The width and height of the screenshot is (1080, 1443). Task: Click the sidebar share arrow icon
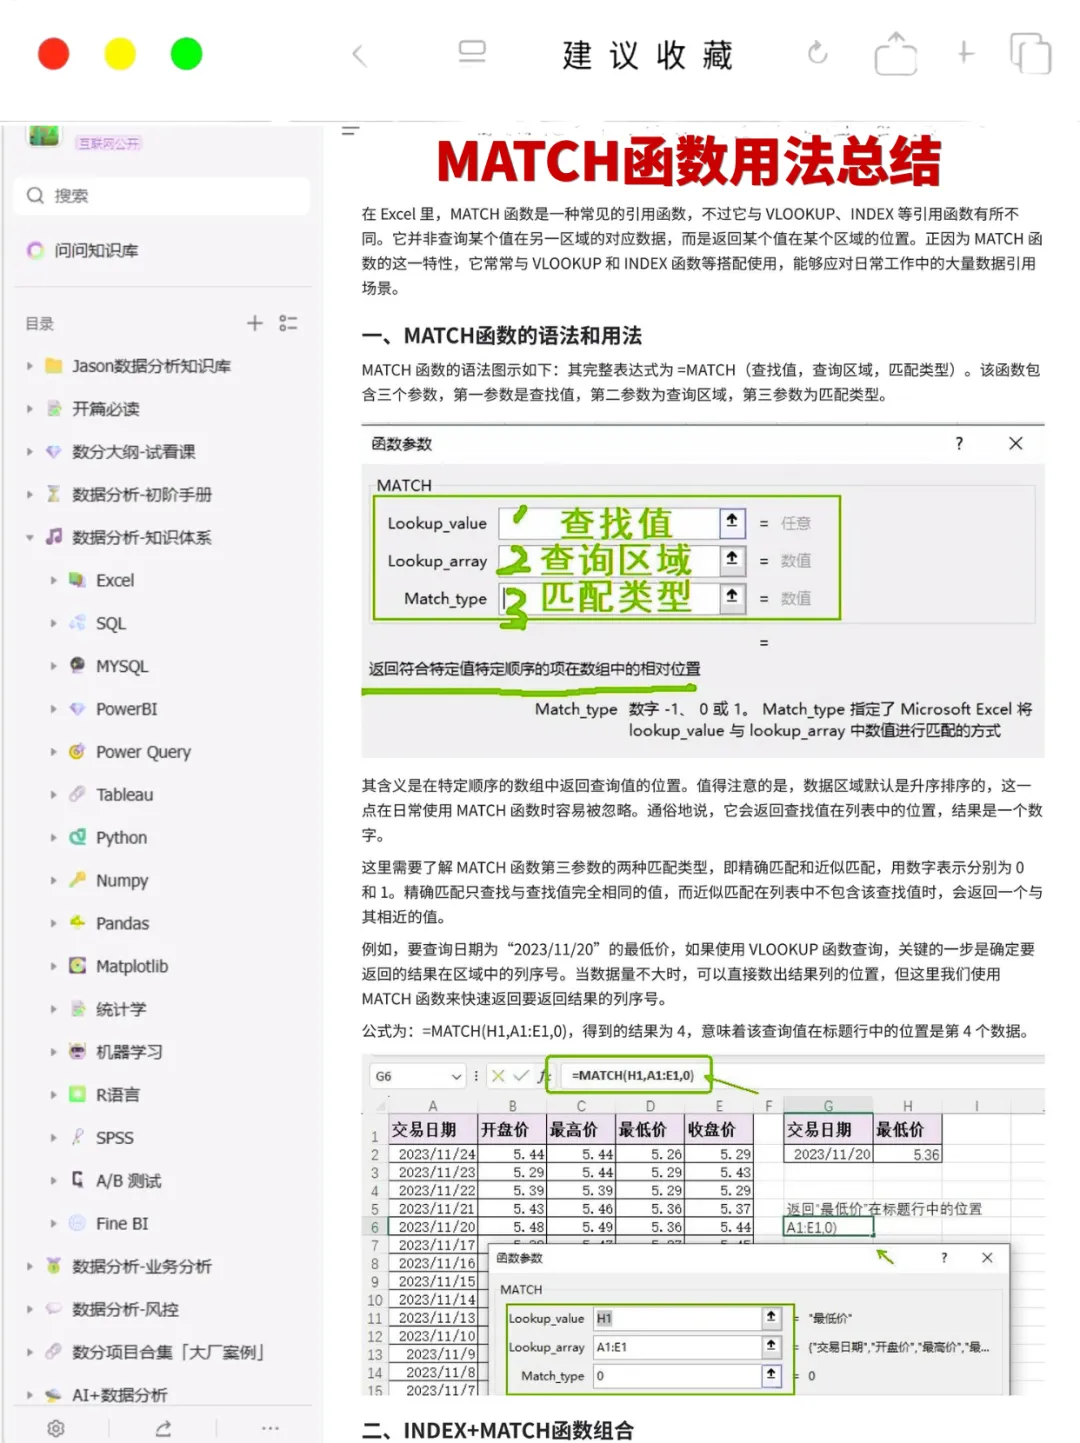163,1428
